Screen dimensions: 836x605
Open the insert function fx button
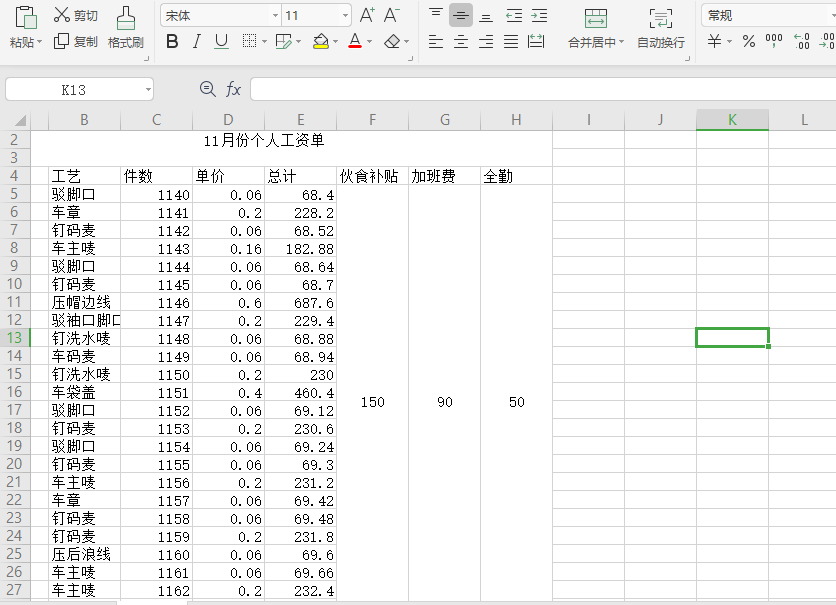234,89
